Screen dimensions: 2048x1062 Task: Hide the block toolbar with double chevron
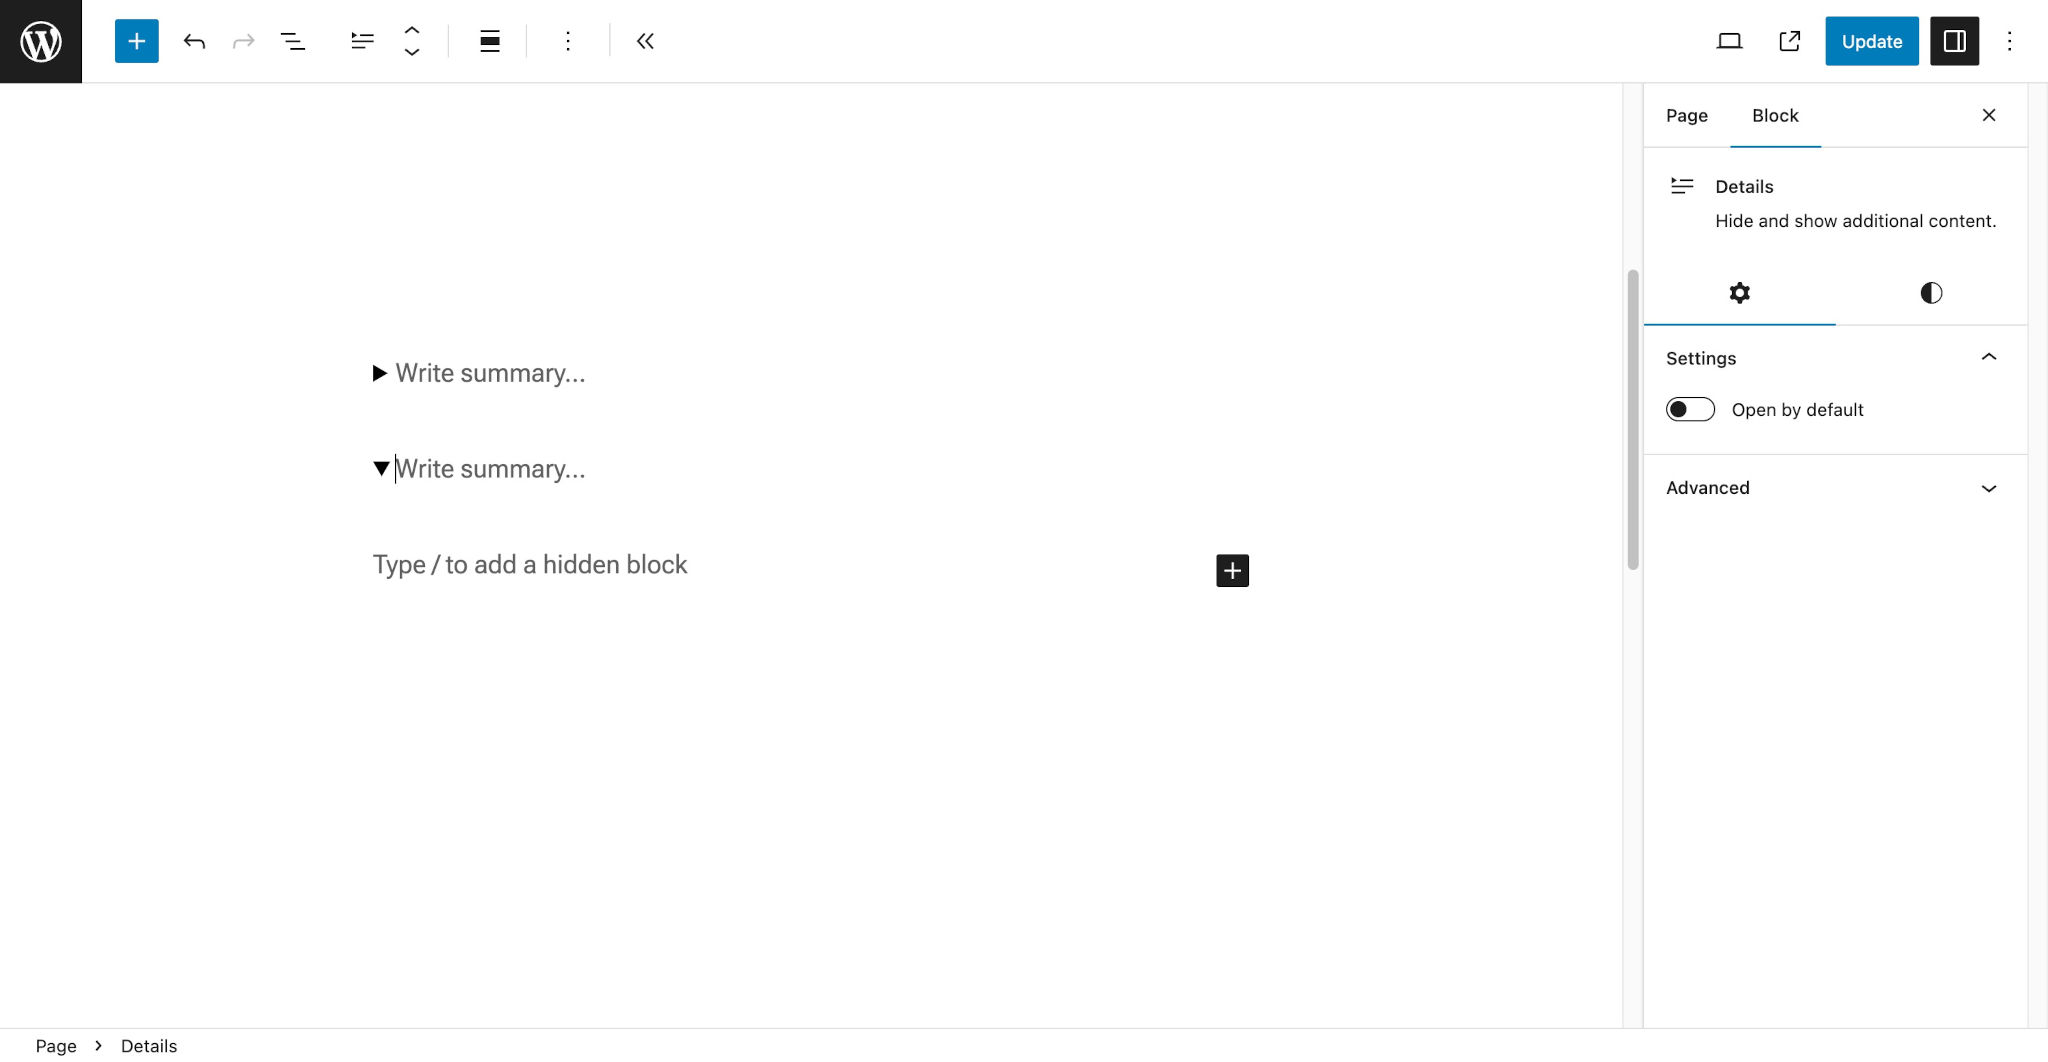(645, 41)
